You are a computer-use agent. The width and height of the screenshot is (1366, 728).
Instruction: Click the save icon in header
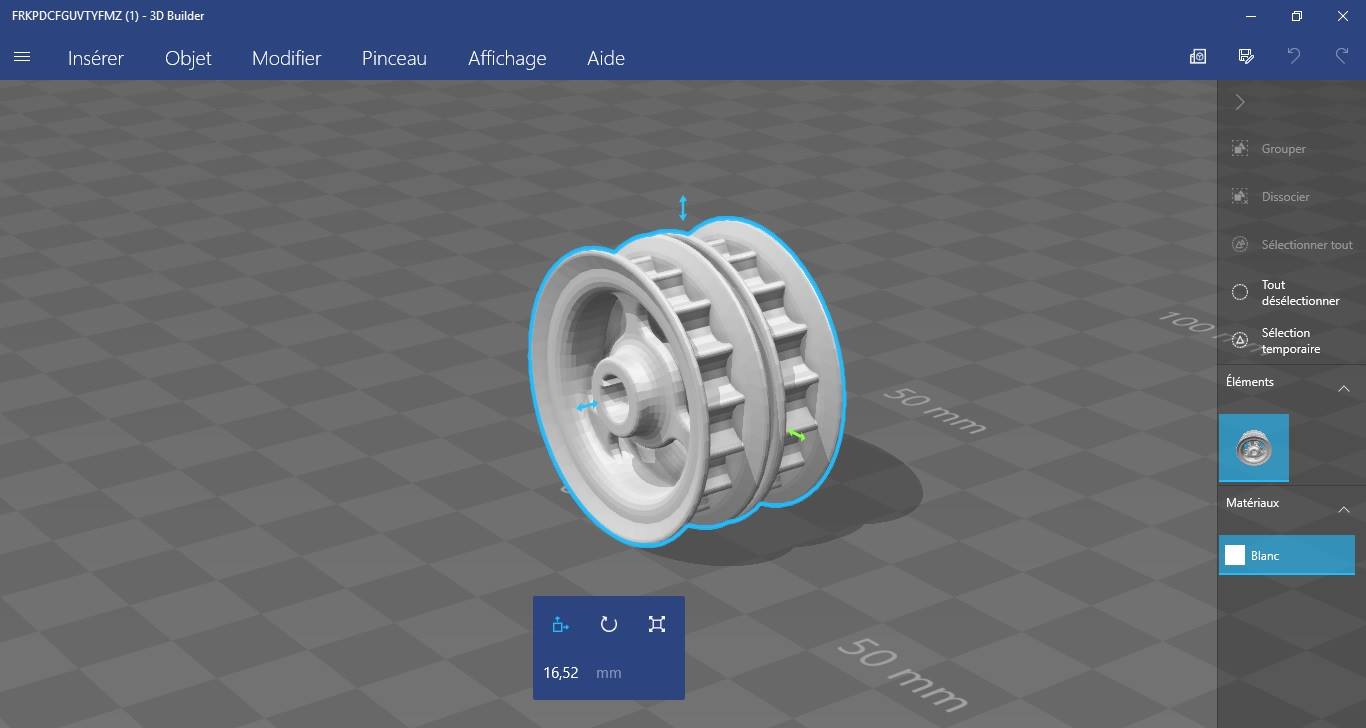(1246, 57)
